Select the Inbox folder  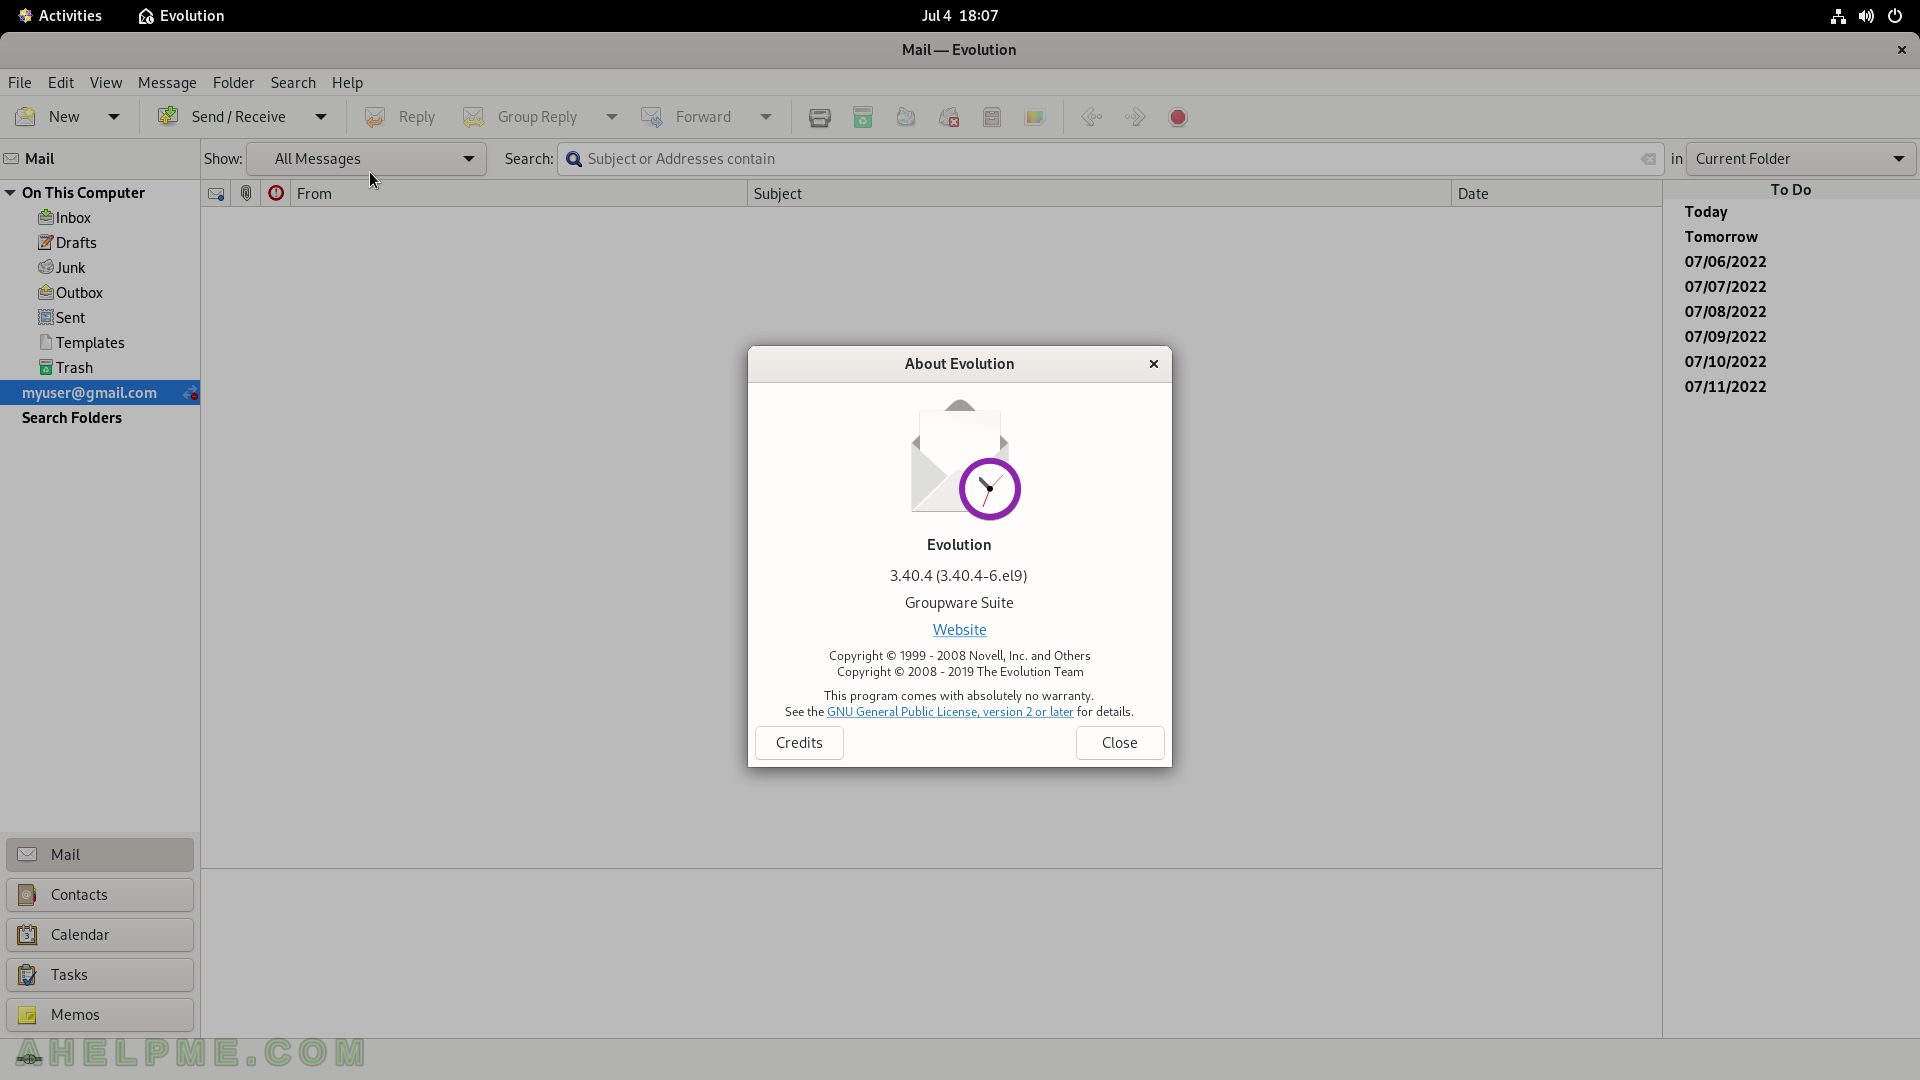[x=100, y=218]
